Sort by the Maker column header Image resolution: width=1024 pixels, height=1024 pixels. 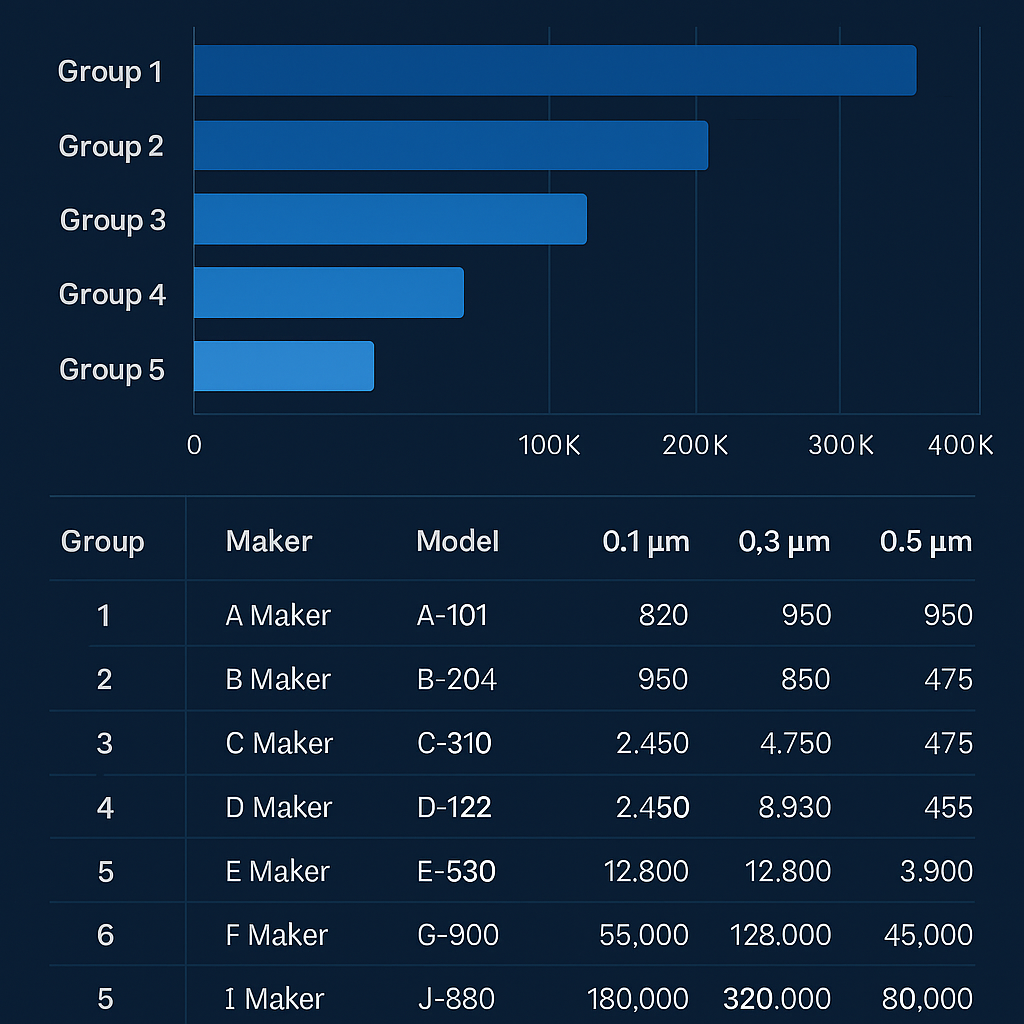pos(269,542)
